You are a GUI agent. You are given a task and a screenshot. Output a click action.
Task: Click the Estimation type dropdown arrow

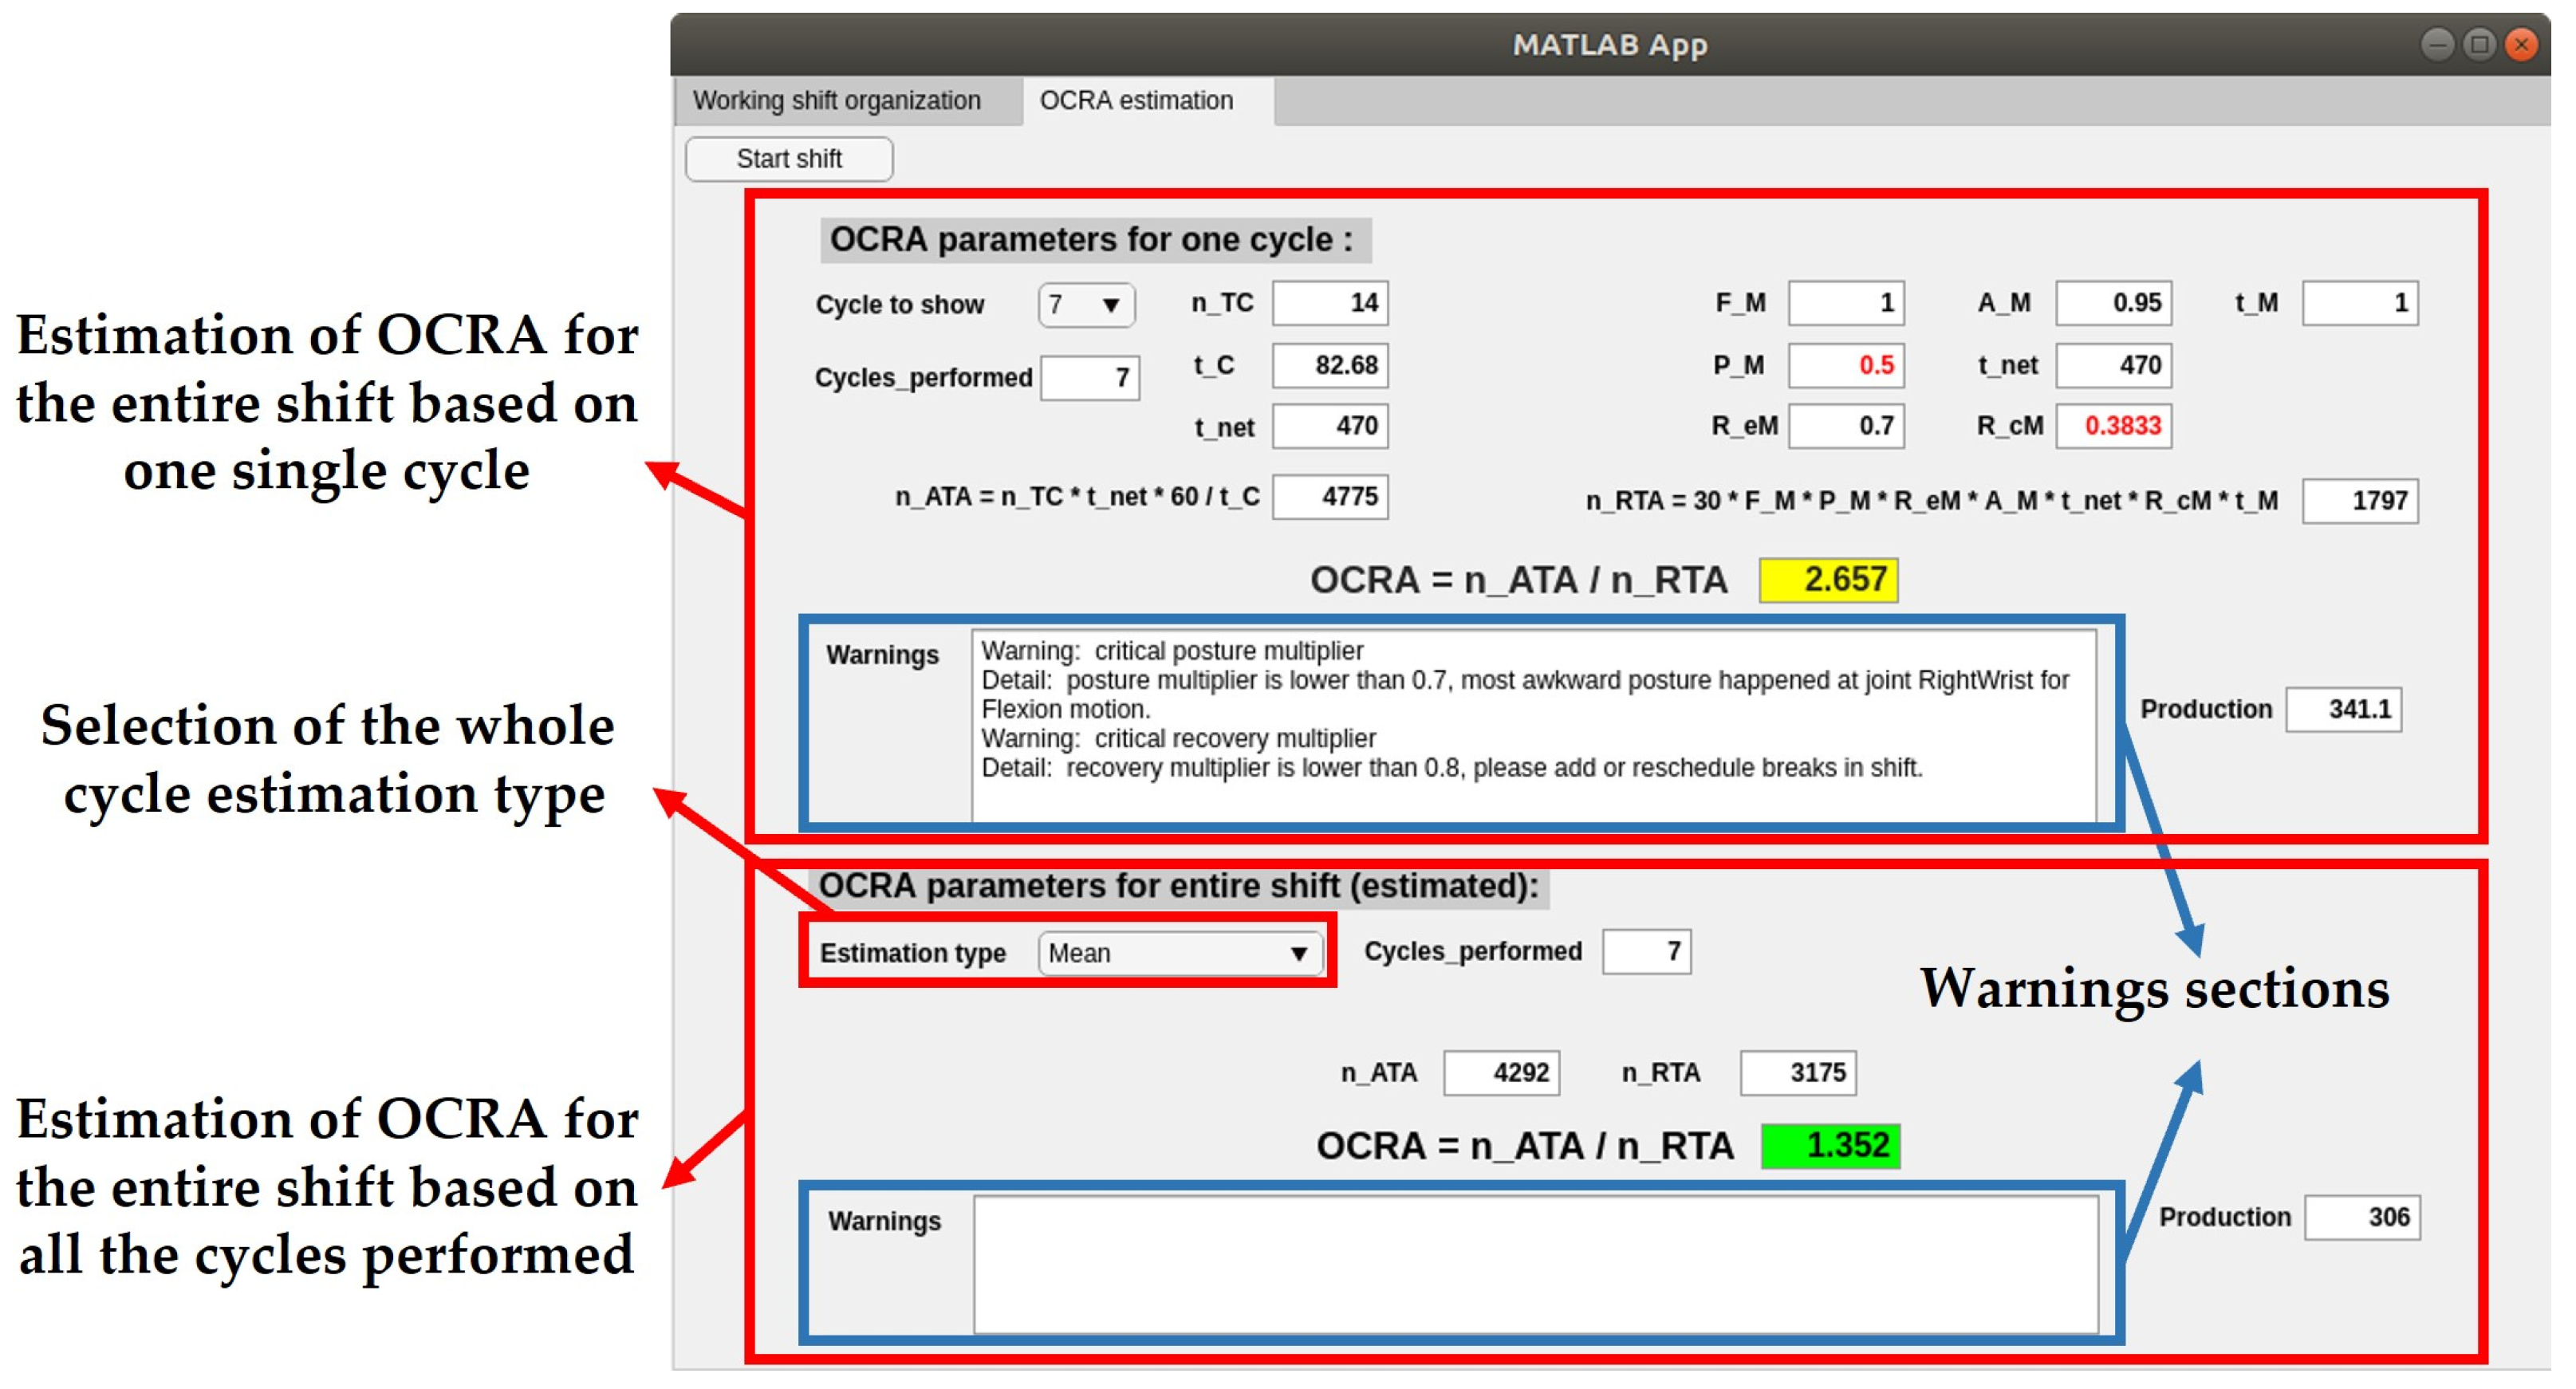click(x=1298, y=953)
